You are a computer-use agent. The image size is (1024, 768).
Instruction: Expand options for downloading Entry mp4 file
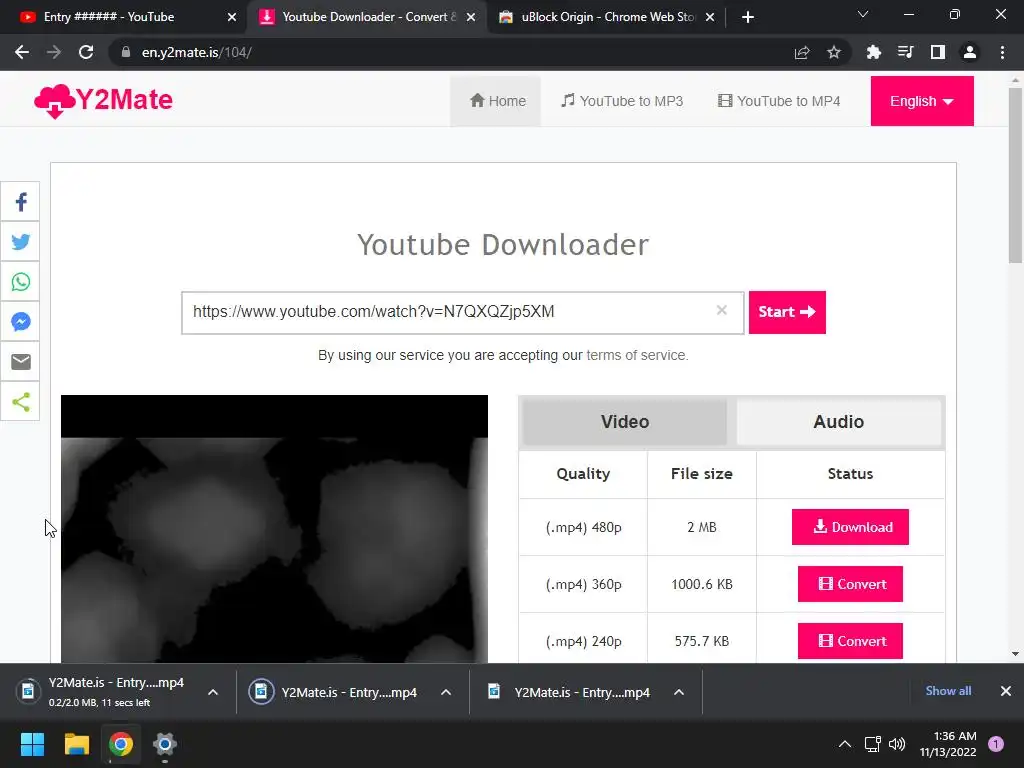point(213,692)
